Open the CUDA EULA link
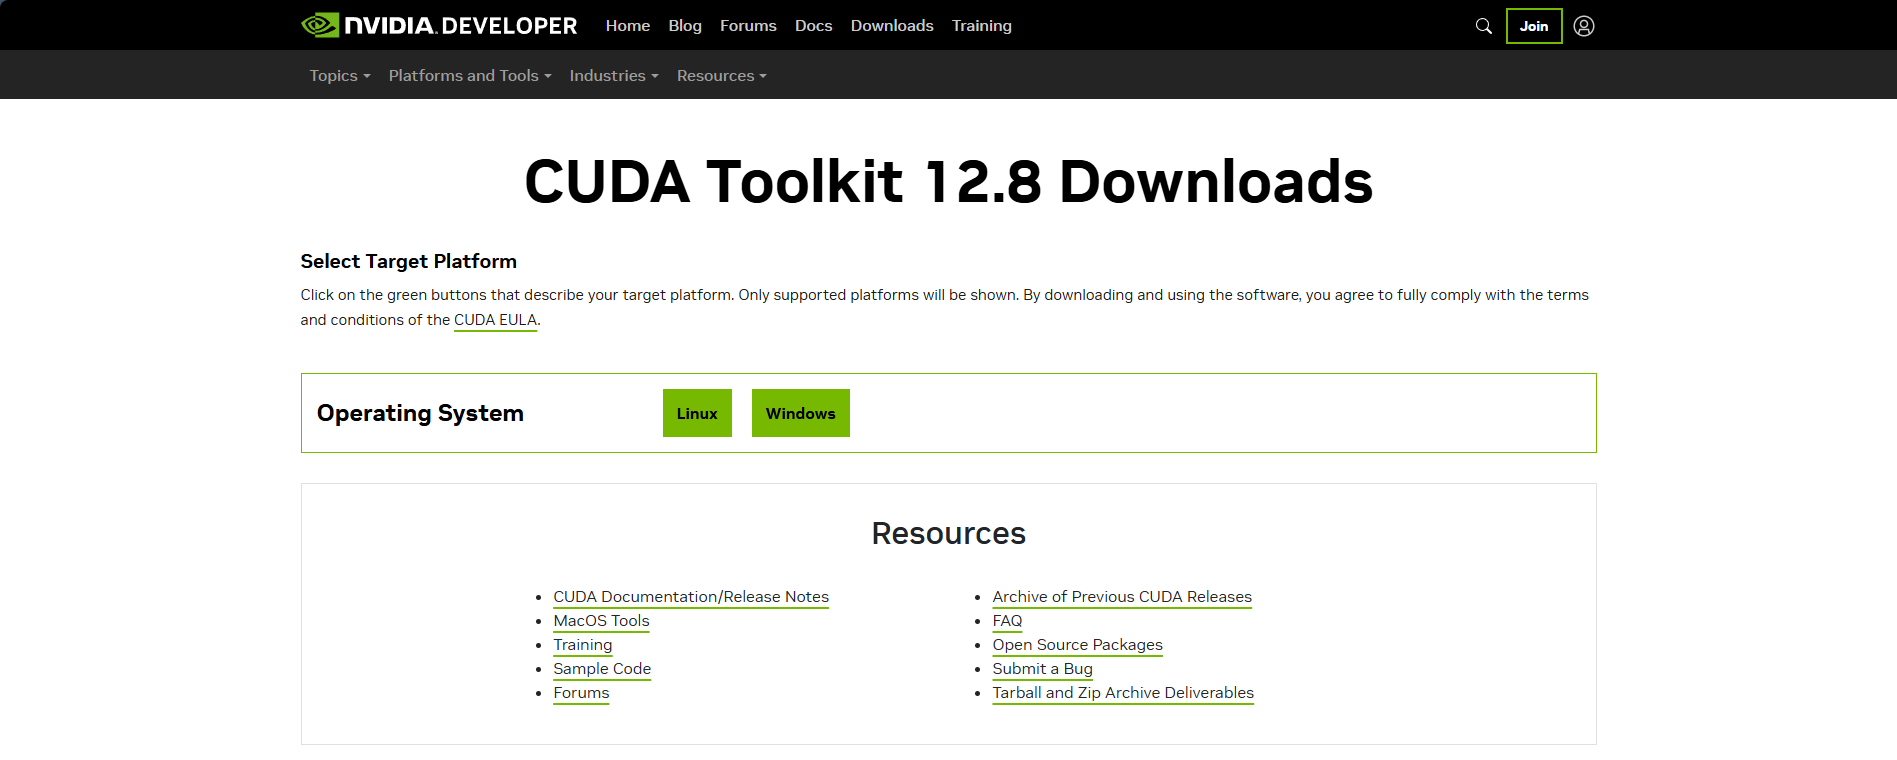The image size is (1897, 760). pyautogui.click(x=496, y=320)
